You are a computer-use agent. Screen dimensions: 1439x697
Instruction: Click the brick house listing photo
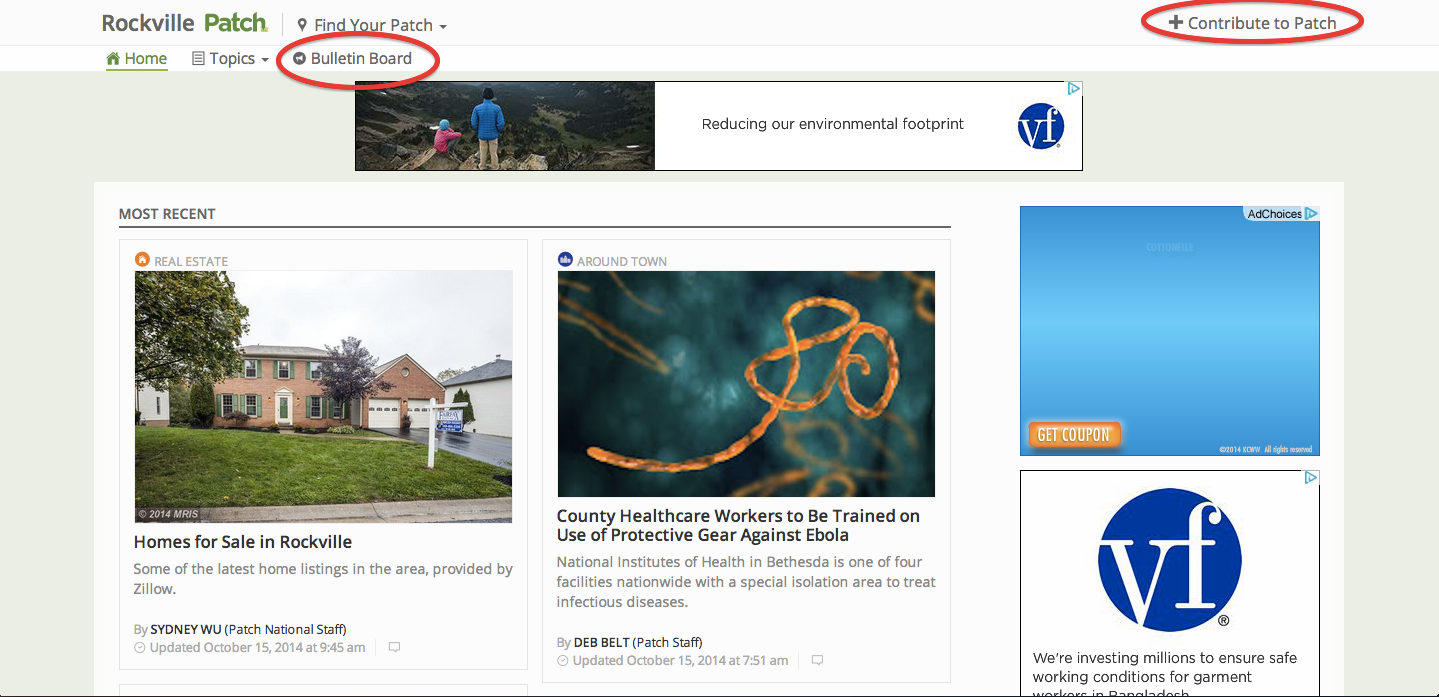coord(323,396)
